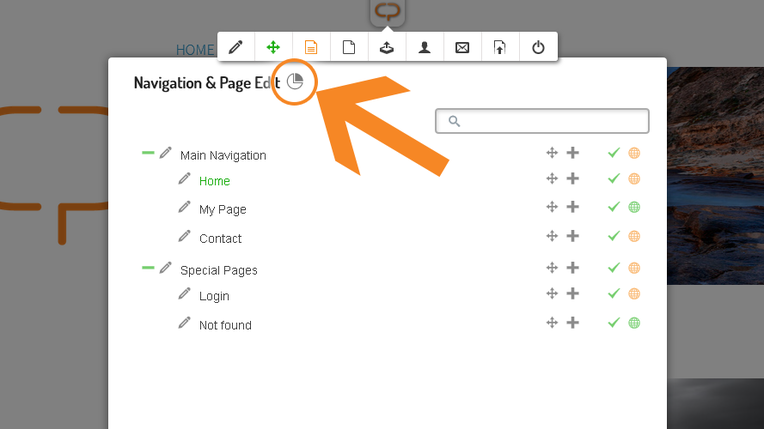Collapse the Special Pages tree group
764x429 pixels.
coord(148,268)
